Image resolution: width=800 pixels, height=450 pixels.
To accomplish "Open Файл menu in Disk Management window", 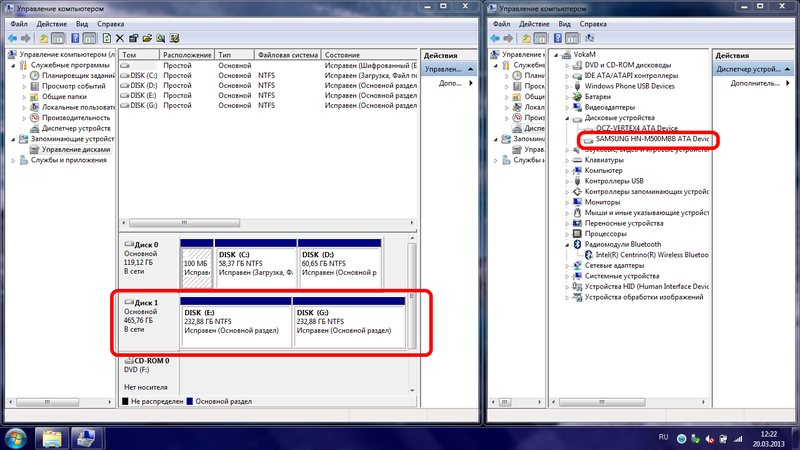I will click(x=19, y=24).
